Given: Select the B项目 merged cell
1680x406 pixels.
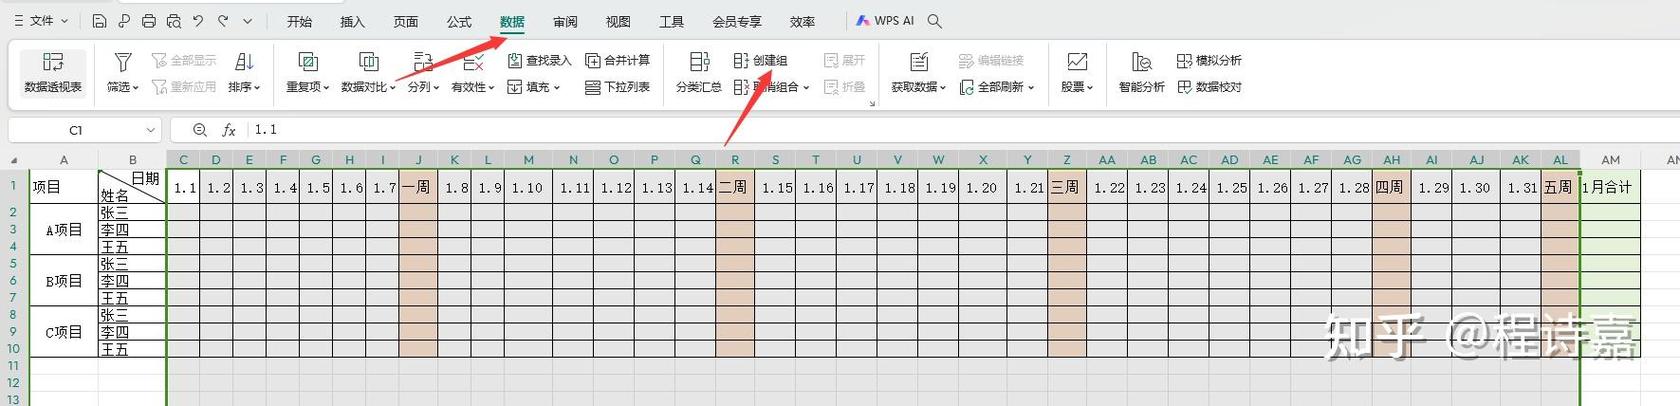Looking at the screenshot, I should 64,281.
